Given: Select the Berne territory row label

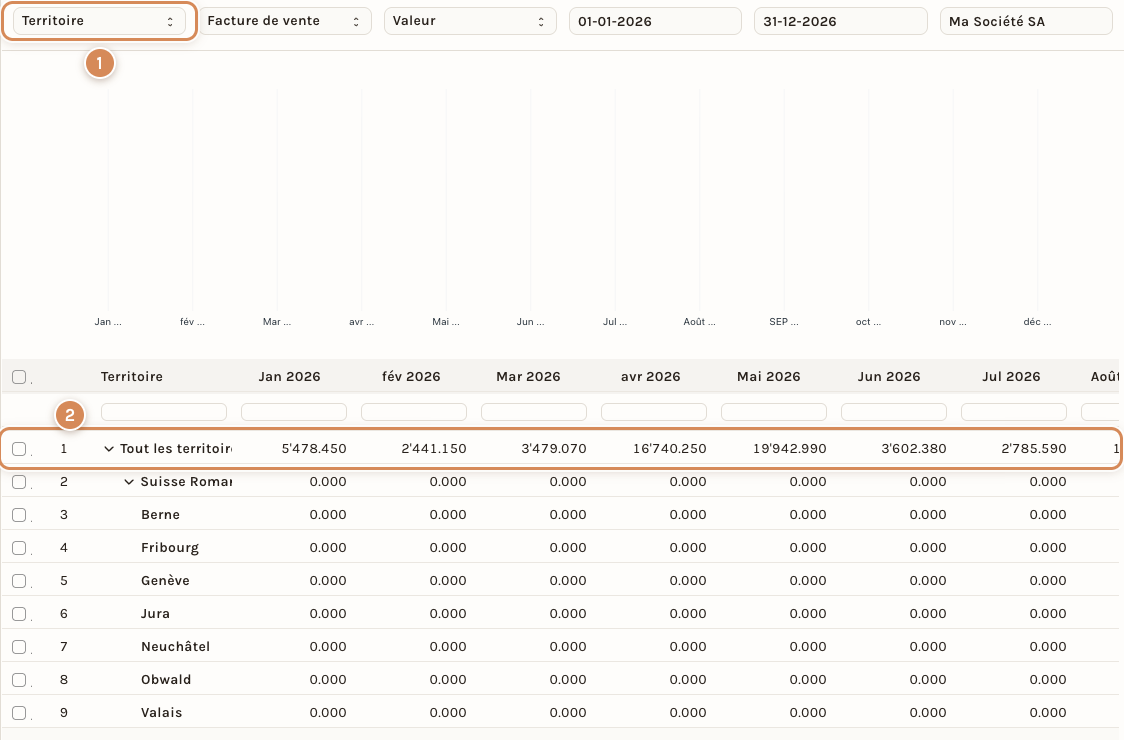Looking at the screenshot, I should (161, 515).
